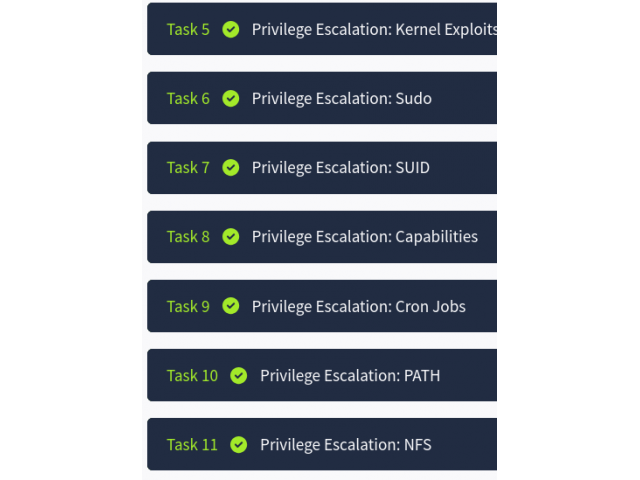Select the Task 10 label
The height and width of the screenshot is (480, 640).
[192, 376]
